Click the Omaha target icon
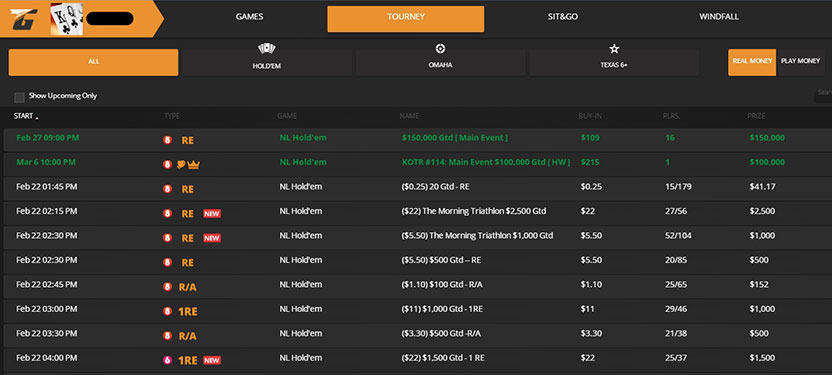 tap(440, 49)
